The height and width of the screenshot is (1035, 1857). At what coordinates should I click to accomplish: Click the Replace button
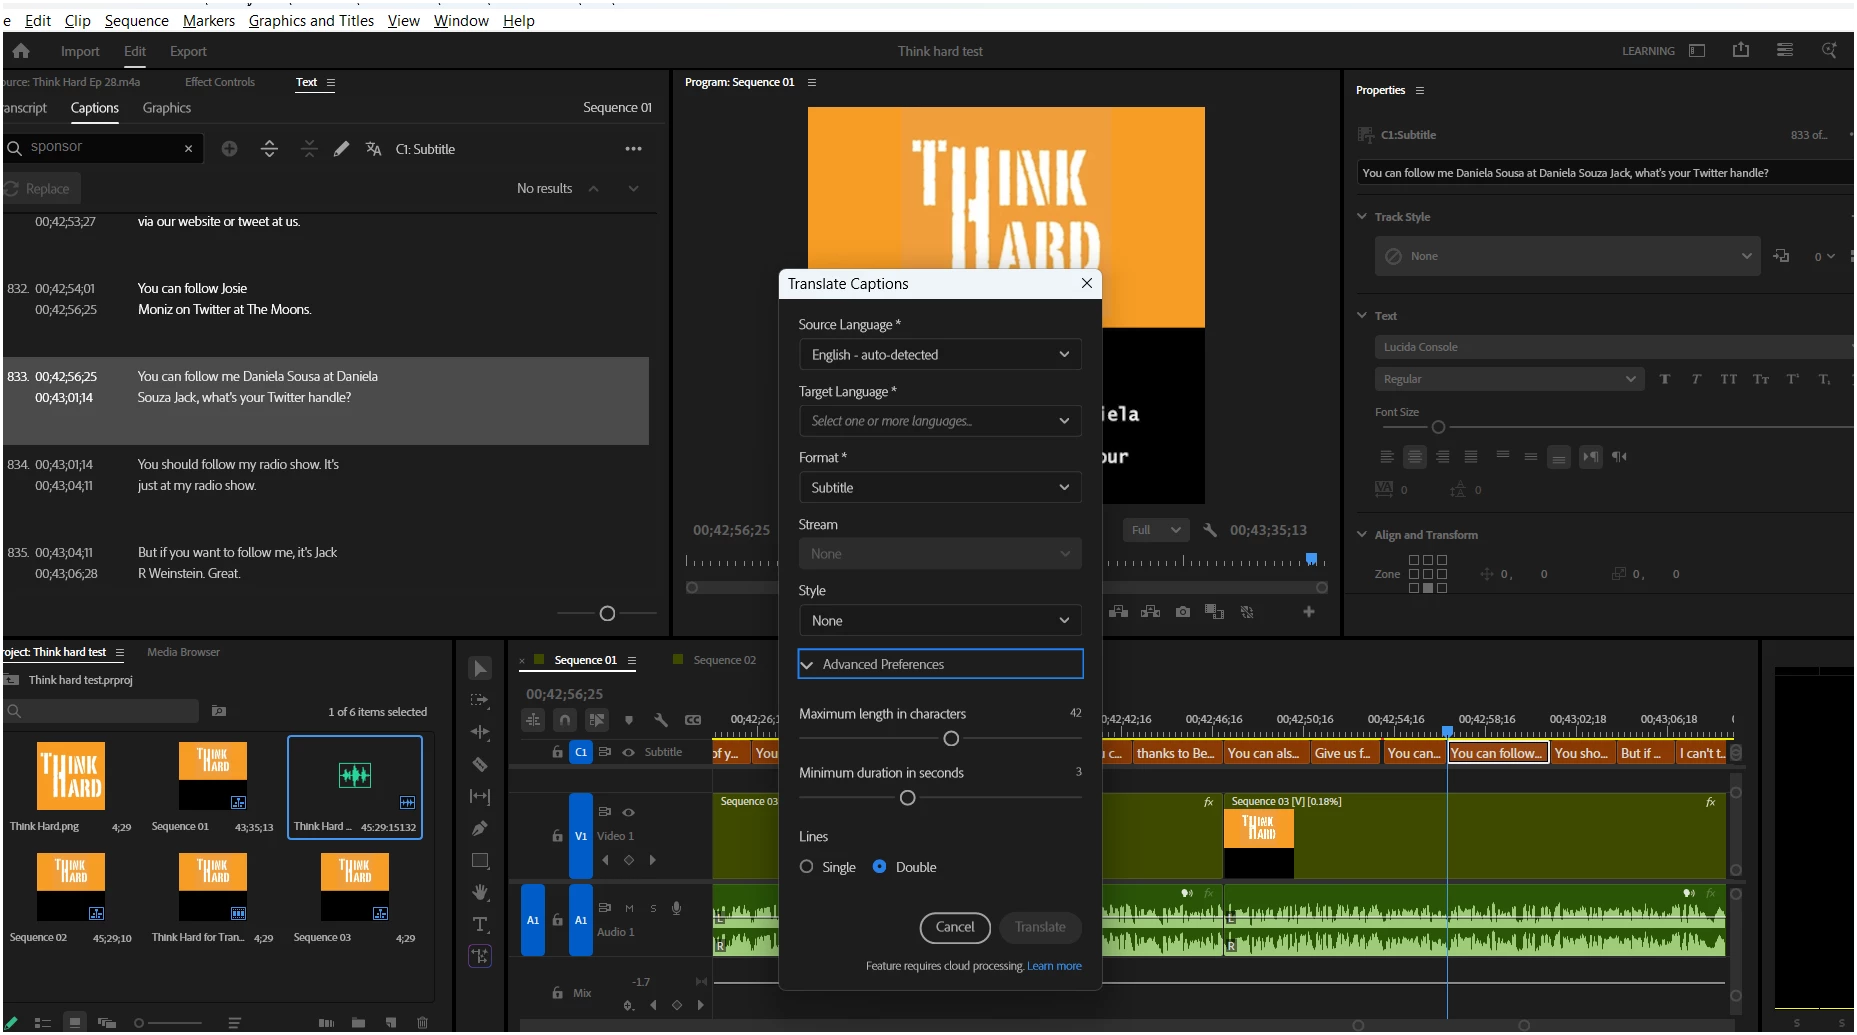point(41,188)
